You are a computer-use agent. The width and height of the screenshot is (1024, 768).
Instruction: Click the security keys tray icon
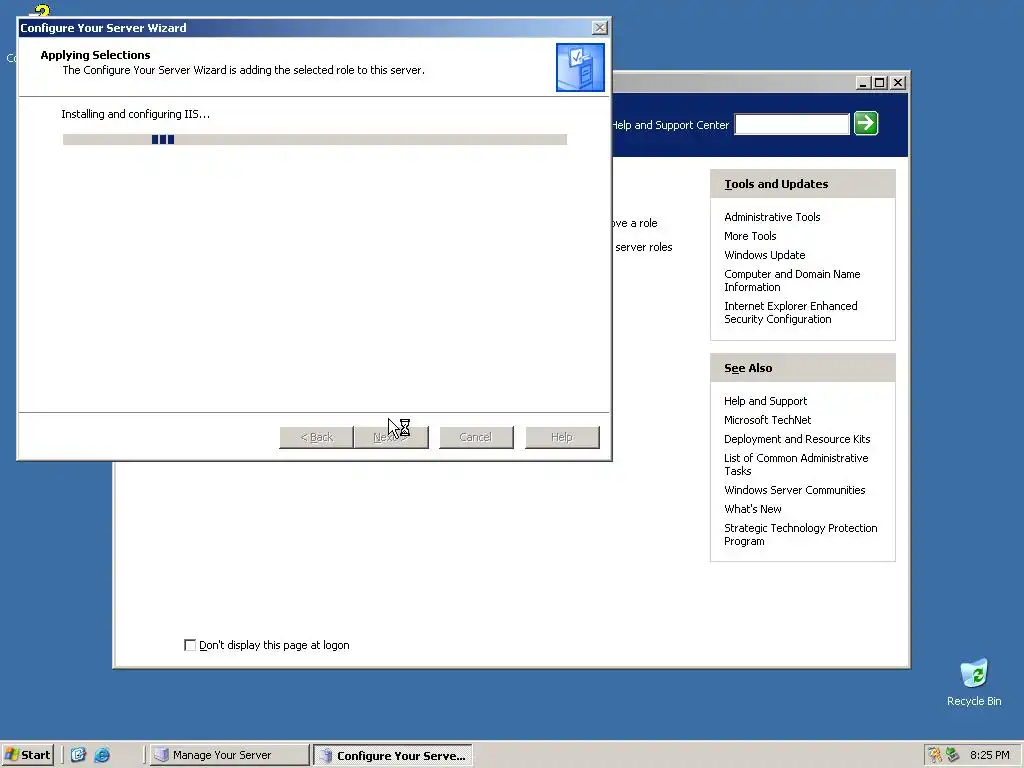(935, 755)
